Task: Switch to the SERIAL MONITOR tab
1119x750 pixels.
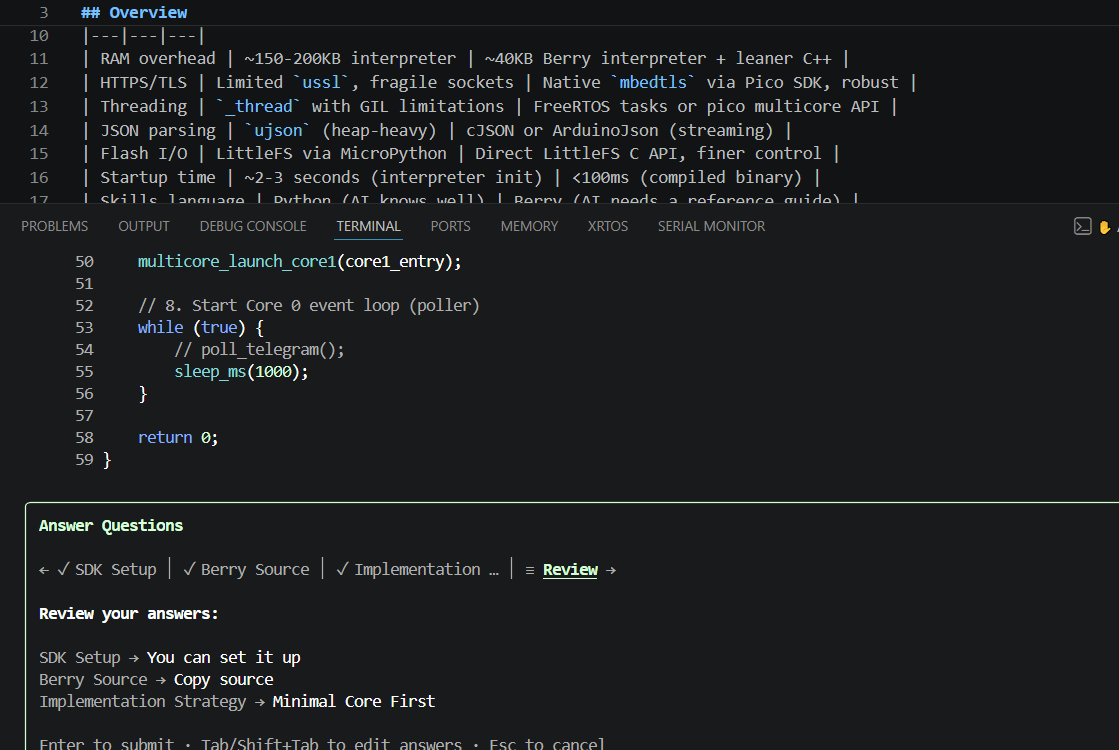Action: click(711, 226)
